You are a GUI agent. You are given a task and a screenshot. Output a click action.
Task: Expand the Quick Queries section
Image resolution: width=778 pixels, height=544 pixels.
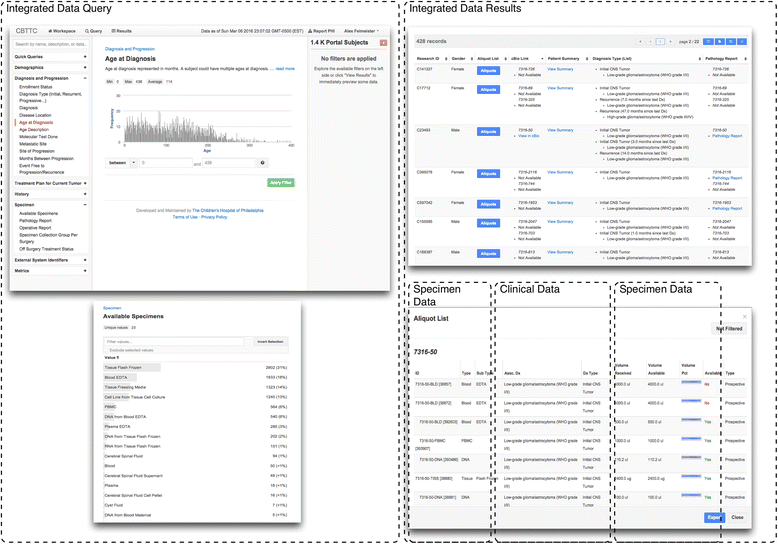point(85,57)
